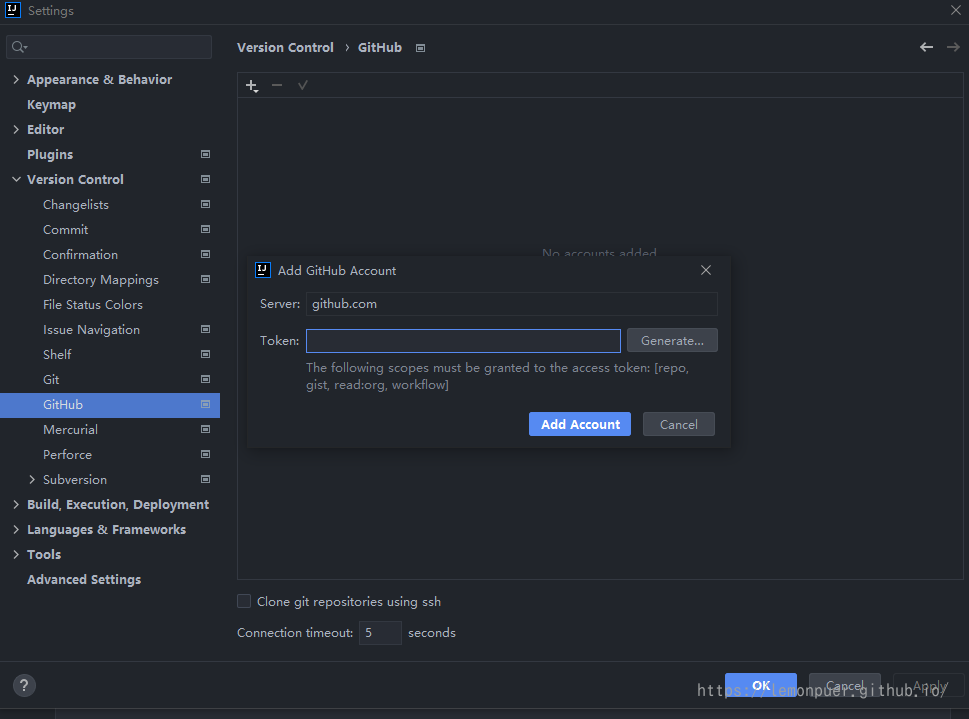The width and height of the screenshot is (969, 719).
Task: Select Commit settings
Action: tap(66, 229)
